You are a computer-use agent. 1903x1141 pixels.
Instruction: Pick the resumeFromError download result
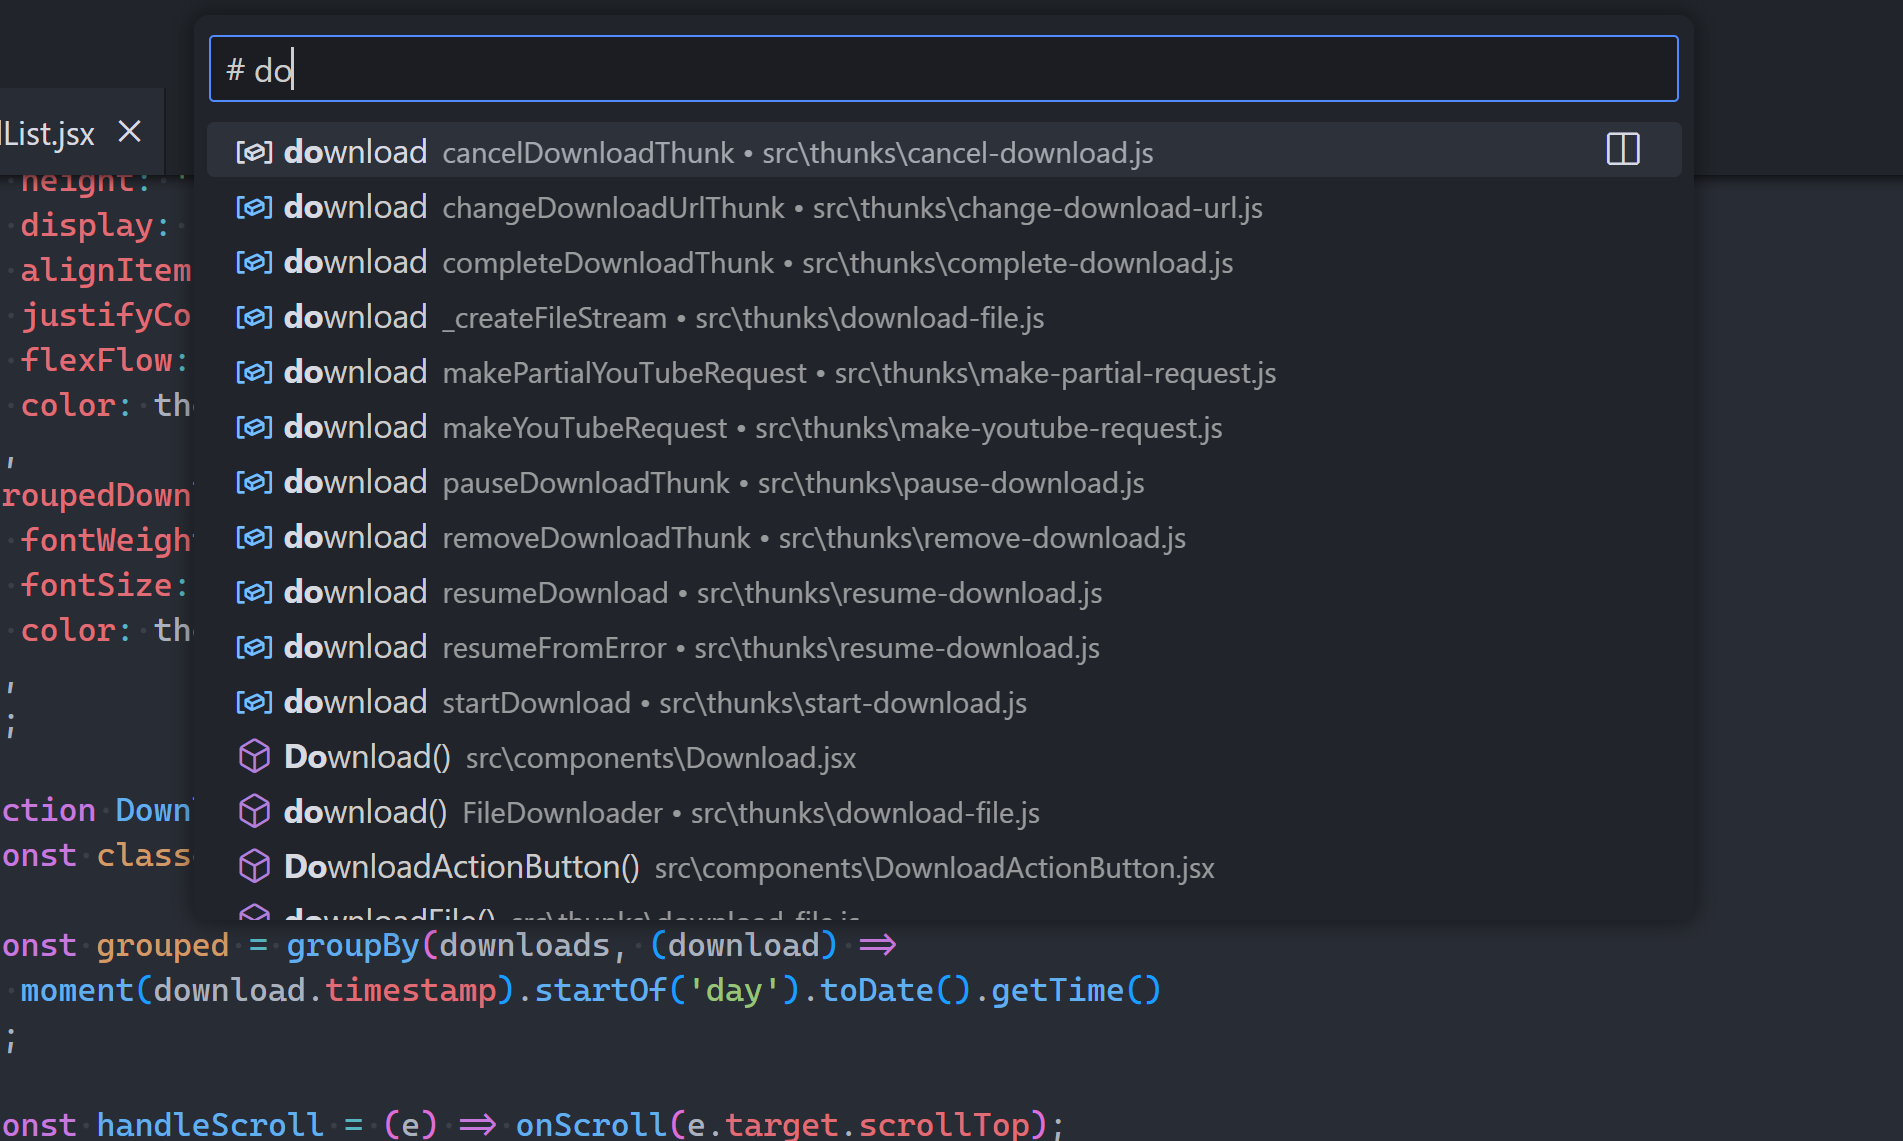[666, 647]
